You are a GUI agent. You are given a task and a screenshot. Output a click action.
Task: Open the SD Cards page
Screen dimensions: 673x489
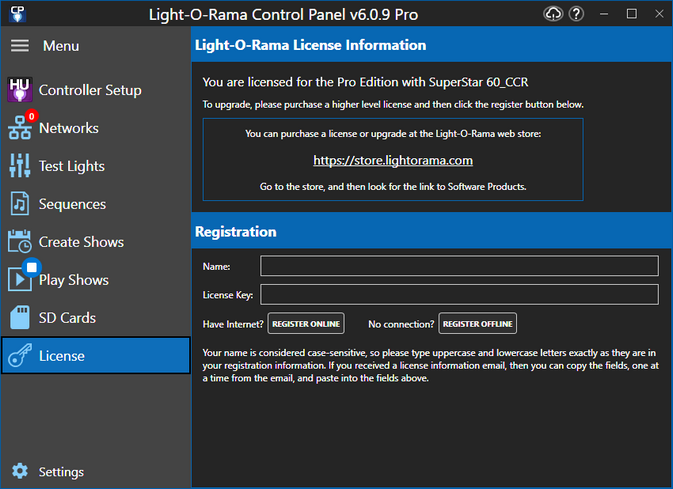pyautogui.click(x=96, y=317)
